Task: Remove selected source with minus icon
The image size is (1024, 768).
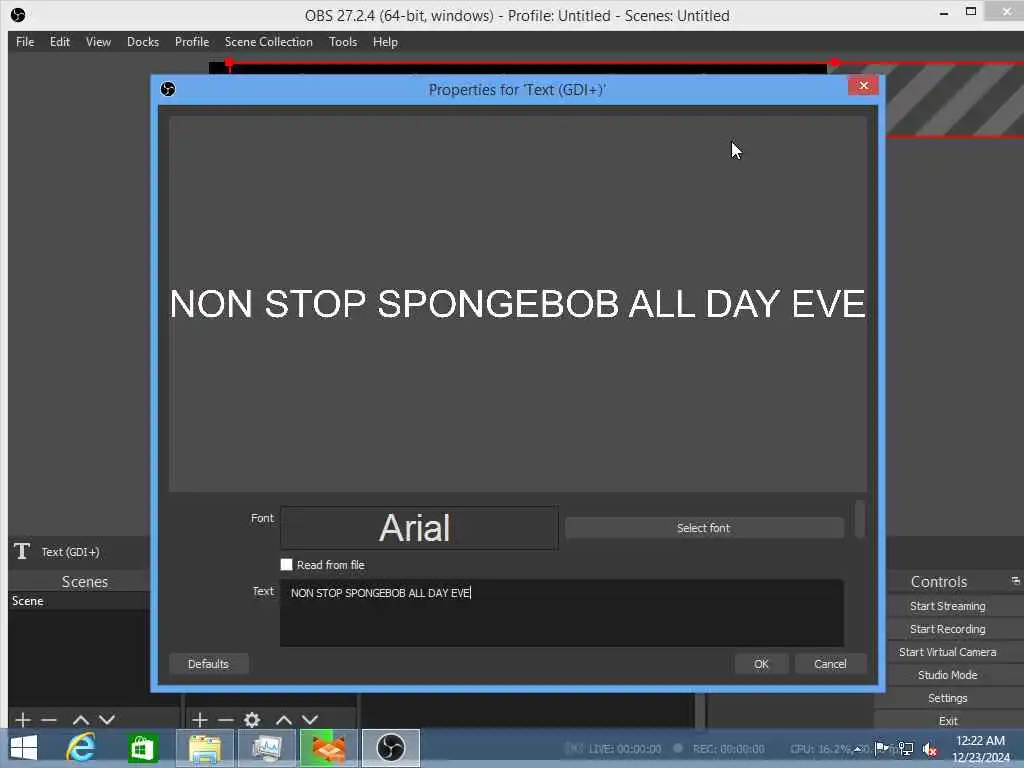Action: point(226,720)
